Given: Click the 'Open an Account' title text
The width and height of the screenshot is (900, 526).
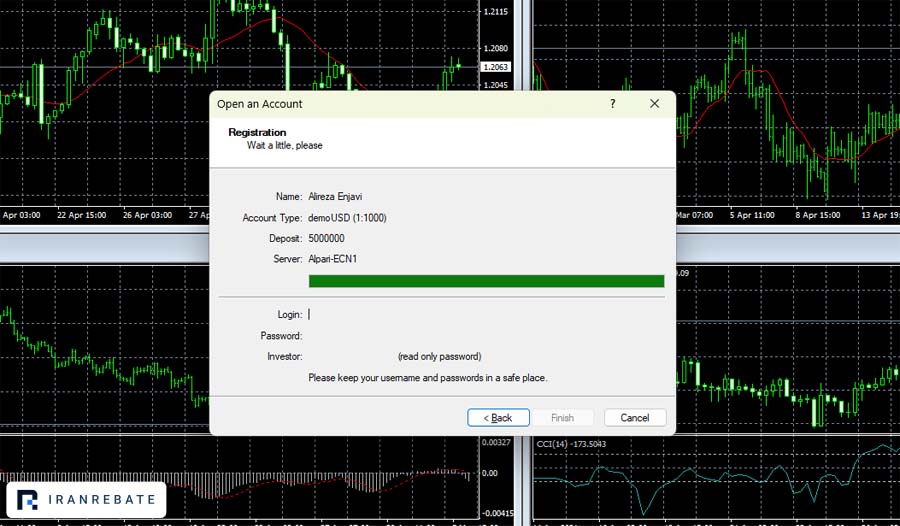Looking at the screenshot, I should click(x=259, y=104).
